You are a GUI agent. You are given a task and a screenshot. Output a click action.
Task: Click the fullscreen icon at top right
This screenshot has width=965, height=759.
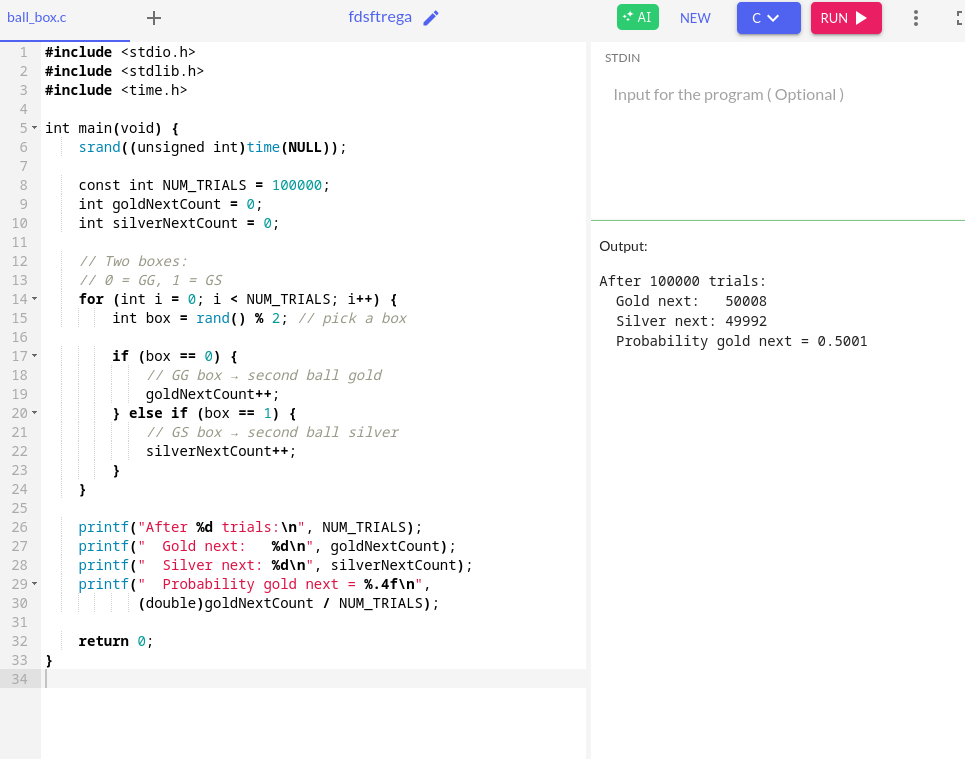click(x=958, y=18)
